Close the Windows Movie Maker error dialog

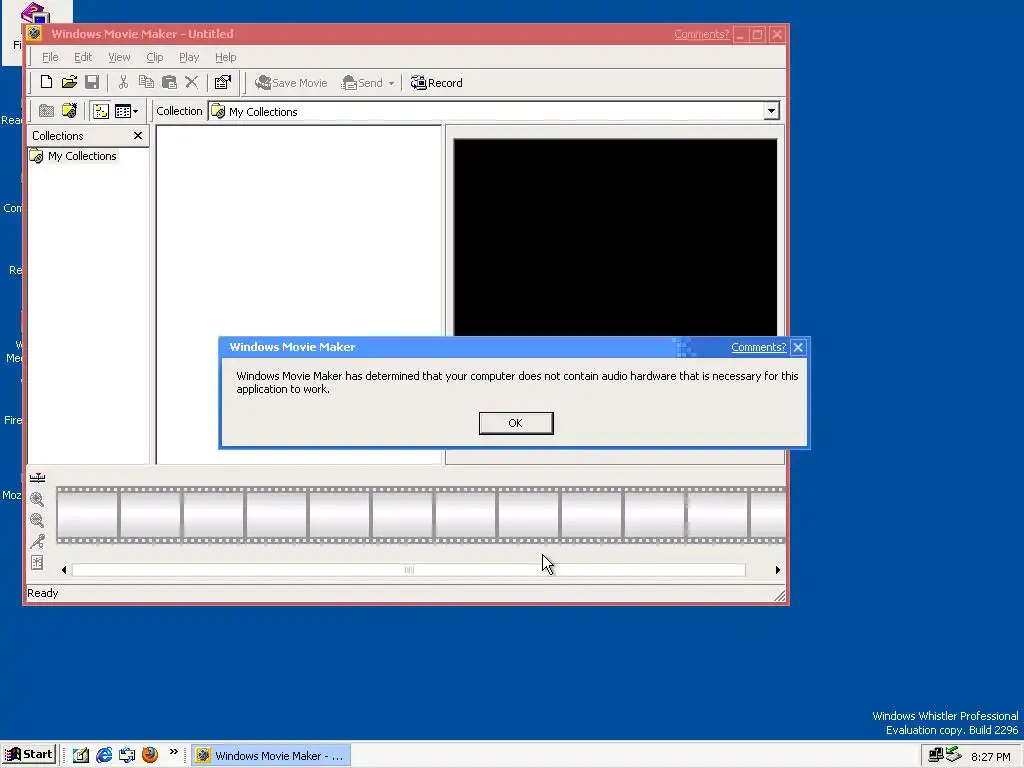797,347
